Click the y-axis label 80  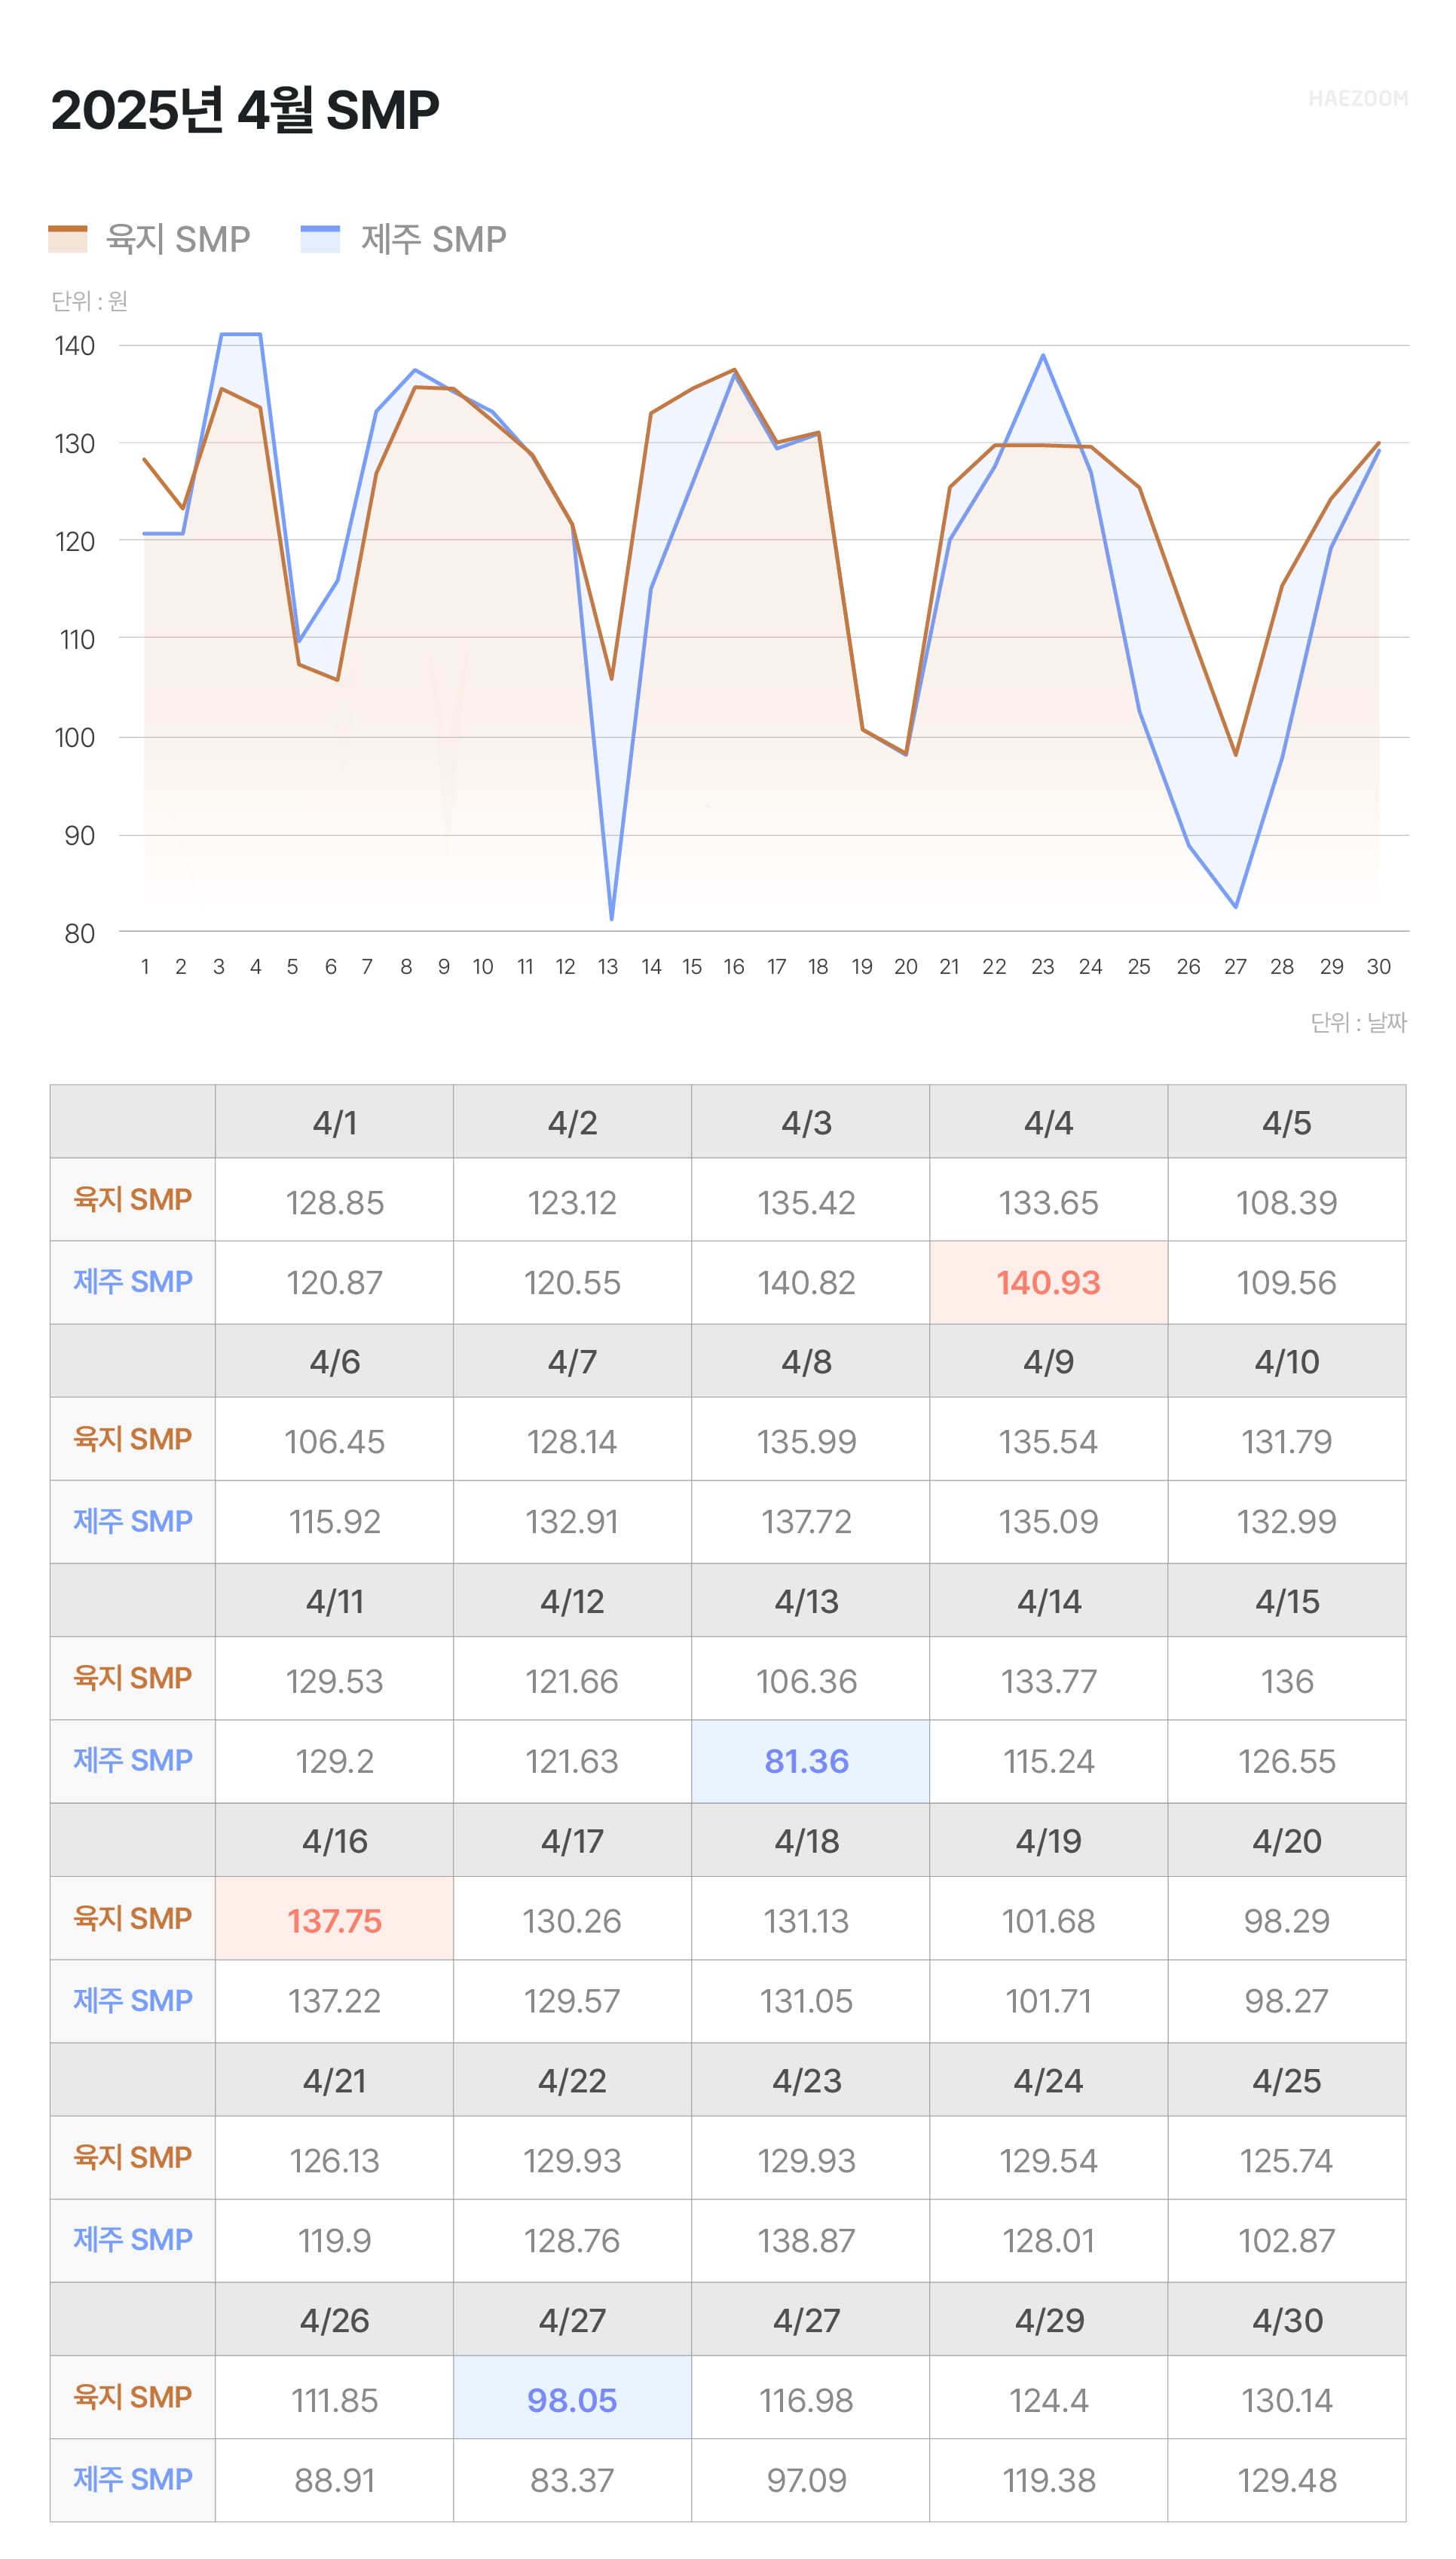point(79,933)
